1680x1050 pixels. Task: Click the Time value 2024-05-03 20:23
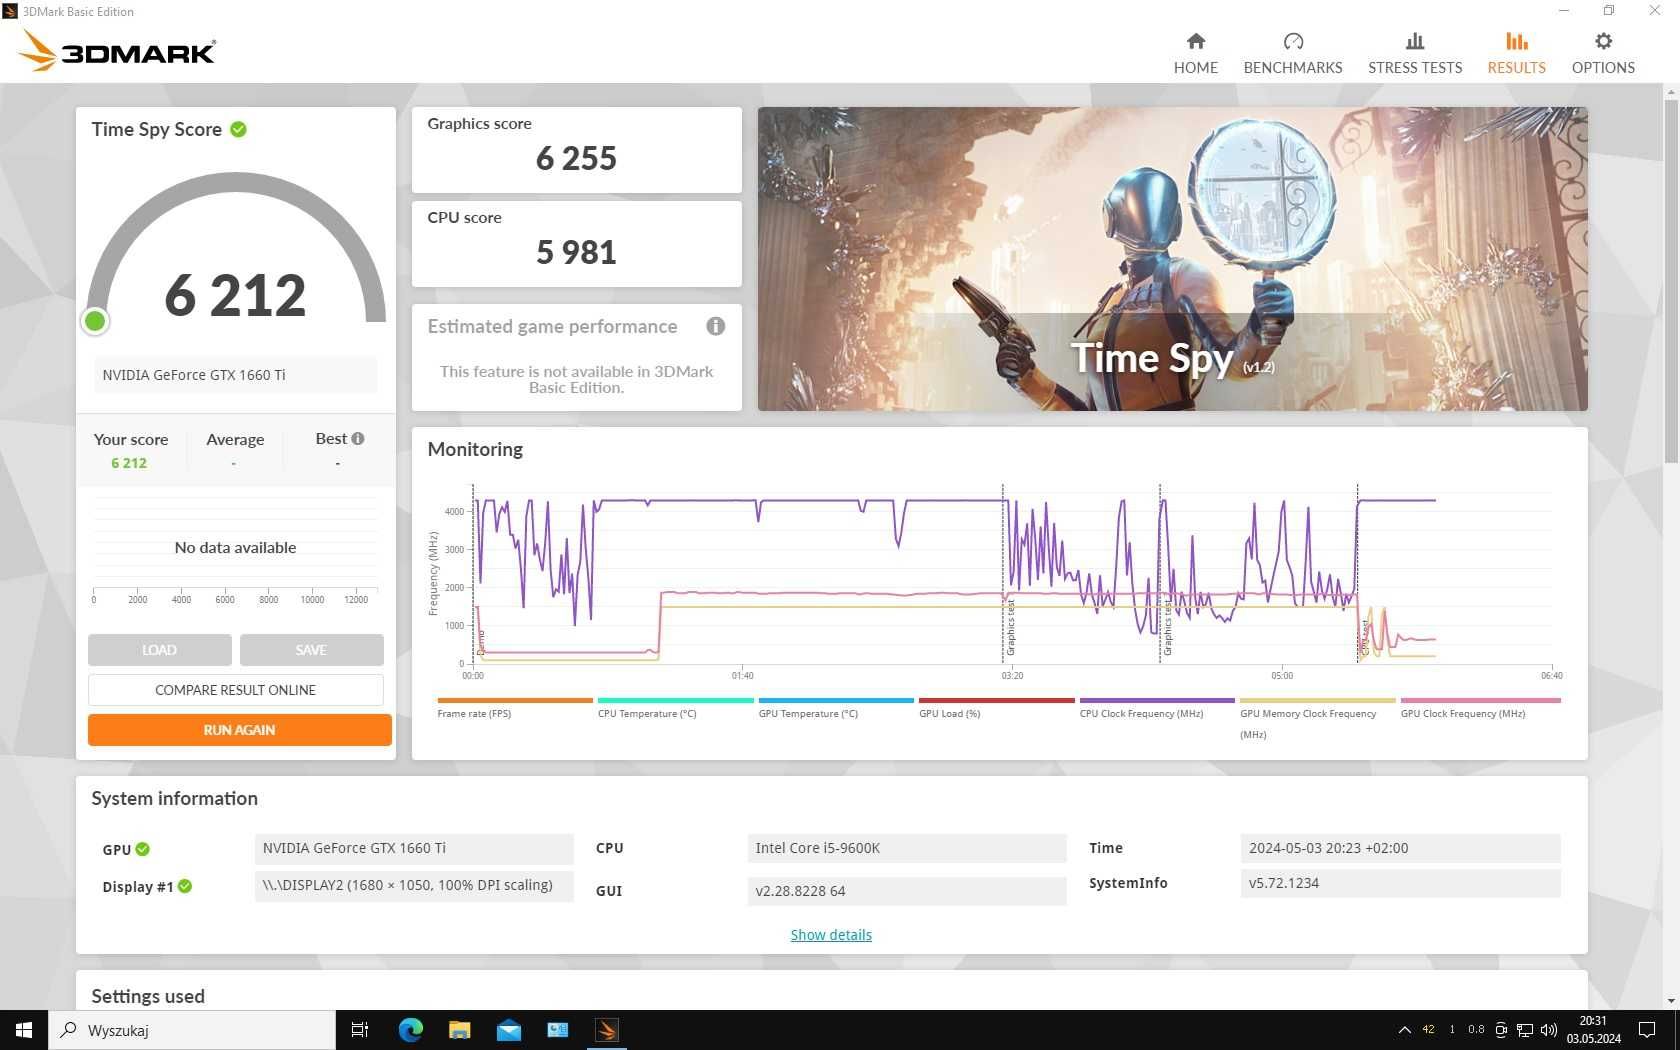pyautogui.click(x=1400, y=848)
